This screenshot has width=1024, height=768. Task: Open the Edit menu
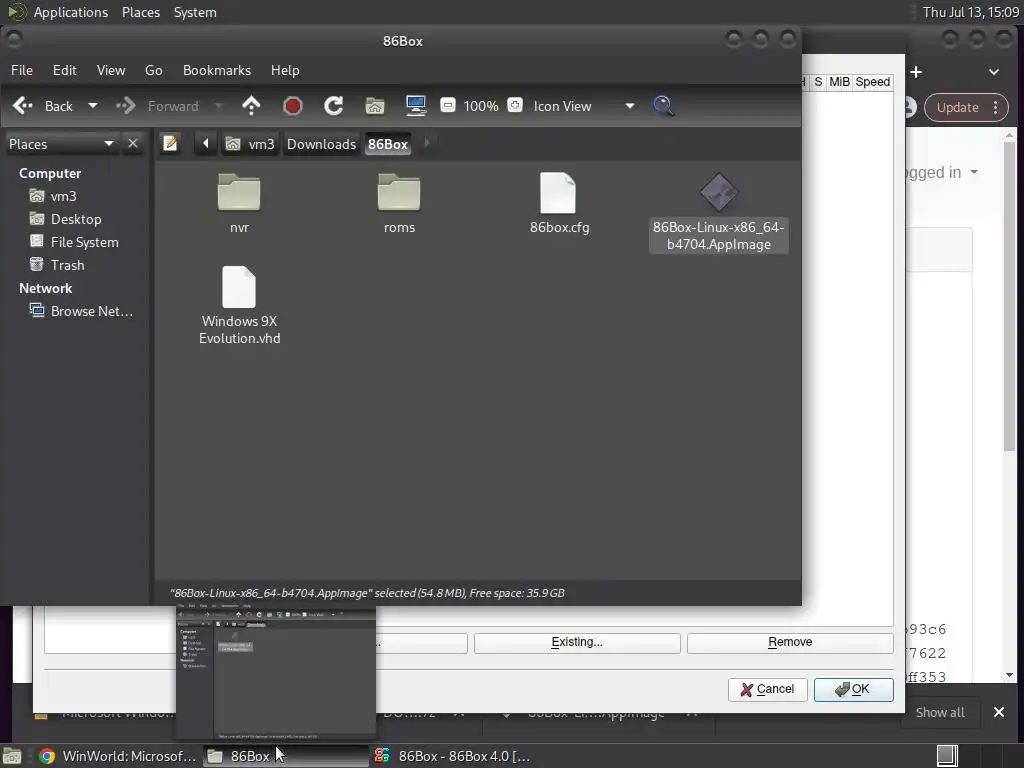[x=65, y=70]
